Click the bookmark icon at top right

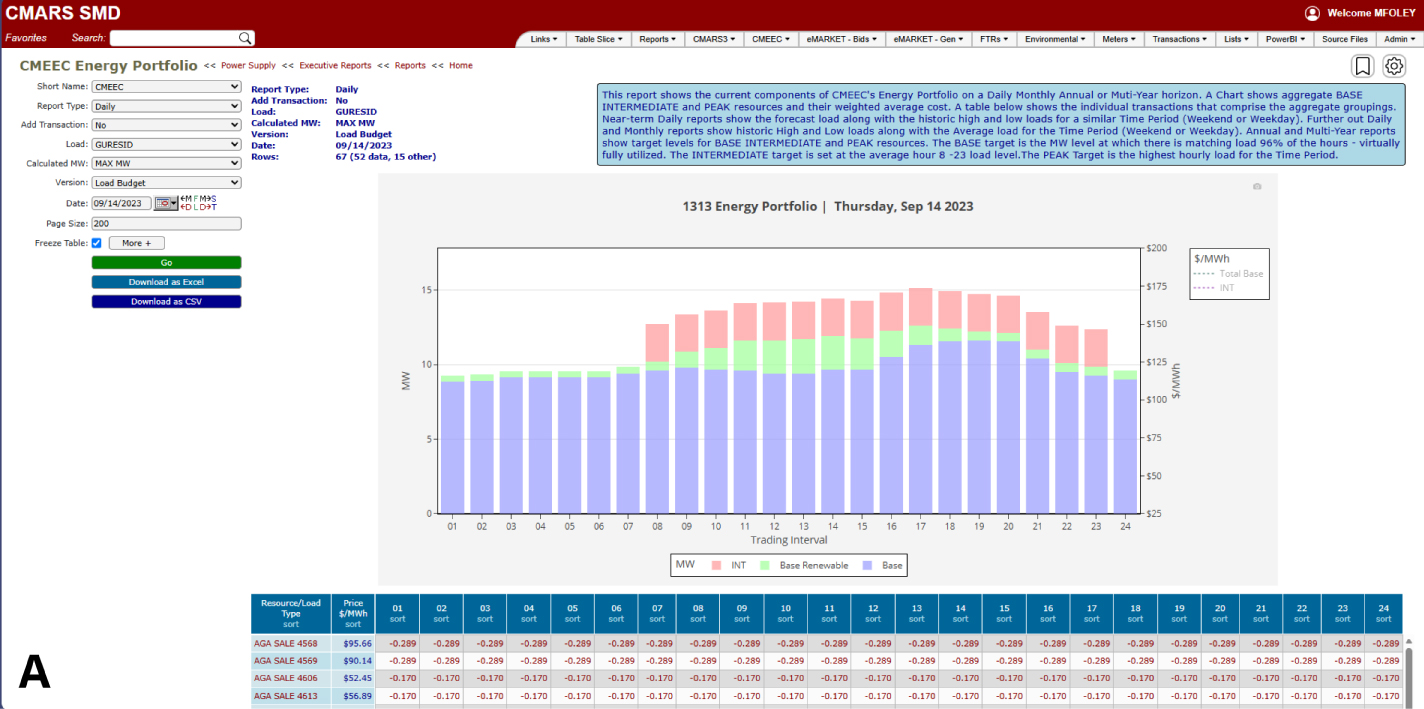point(1362,67)
